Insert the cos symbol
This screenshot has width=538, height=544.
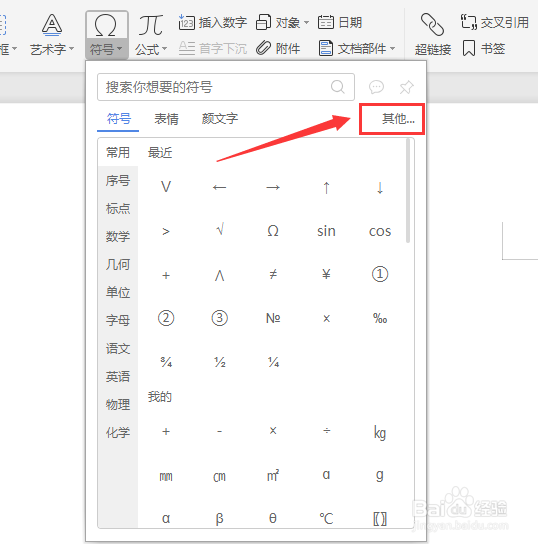380,231
